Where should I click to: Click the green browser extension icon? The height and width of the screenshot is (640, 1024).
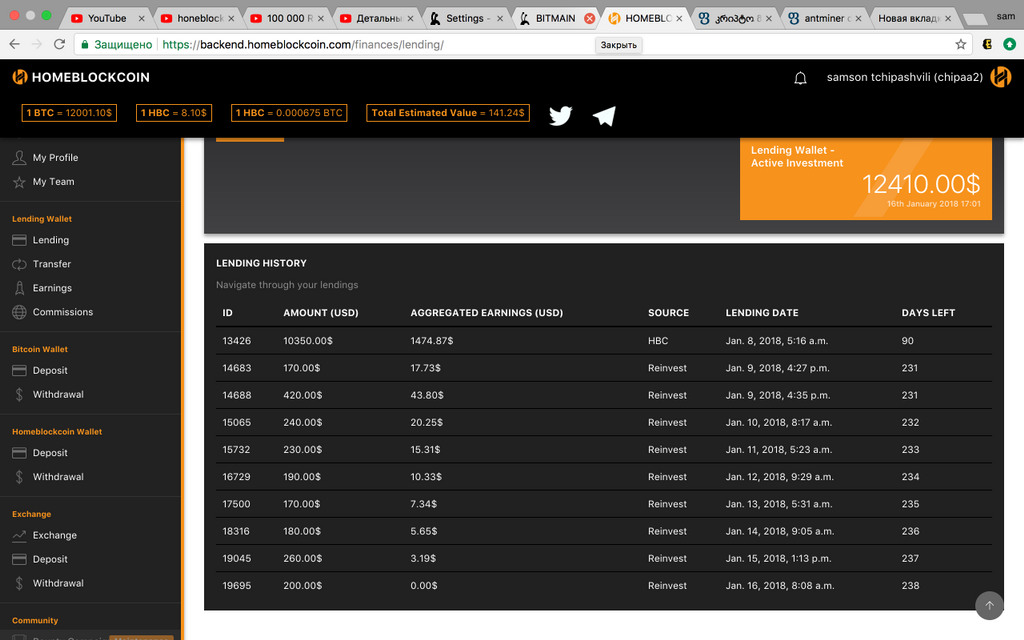[x=1010, y=44]
